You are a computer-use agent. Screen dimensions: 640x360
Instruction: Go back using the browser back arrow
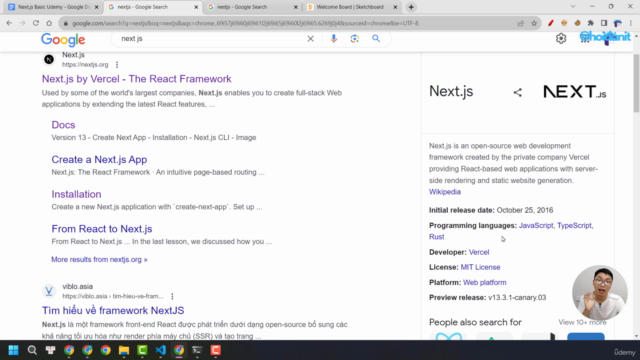[x=9, y=23]
